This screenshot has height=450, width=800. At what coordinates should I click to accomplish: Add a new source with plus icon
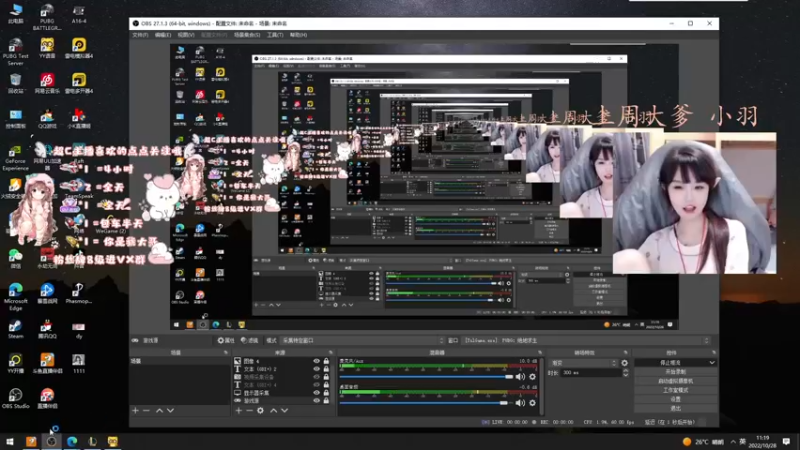pyautogui.click(x=238, y=410)
